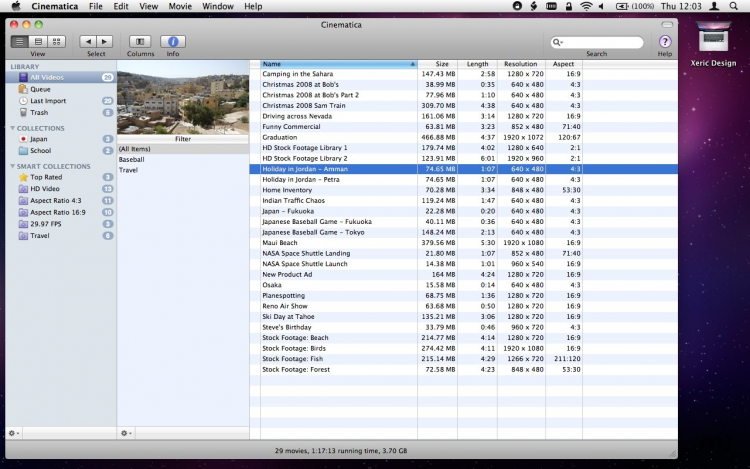Open the Movie menu
The height and width of the screenshot is (469, 750).
[x=180, y=6]
